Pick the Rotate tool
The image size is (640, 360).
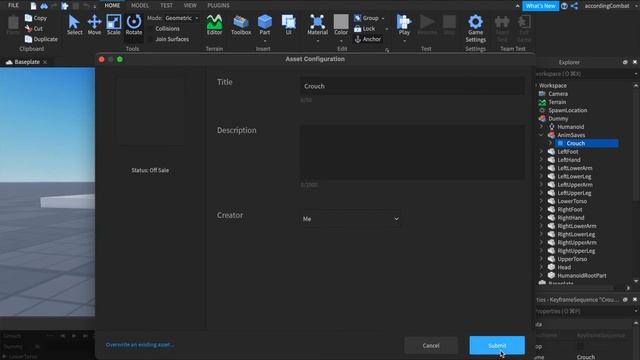pyautogui.click(x=133, y=24)
